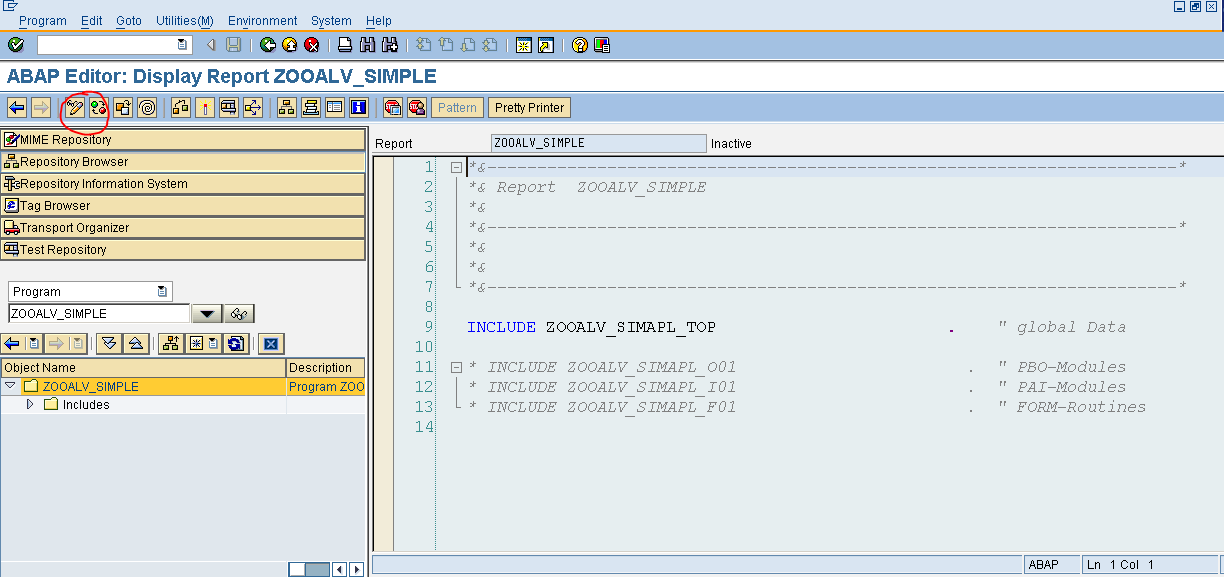Open the Find dialog with the binoculars icon
The image size is (1224, 577).
(365, 44)
